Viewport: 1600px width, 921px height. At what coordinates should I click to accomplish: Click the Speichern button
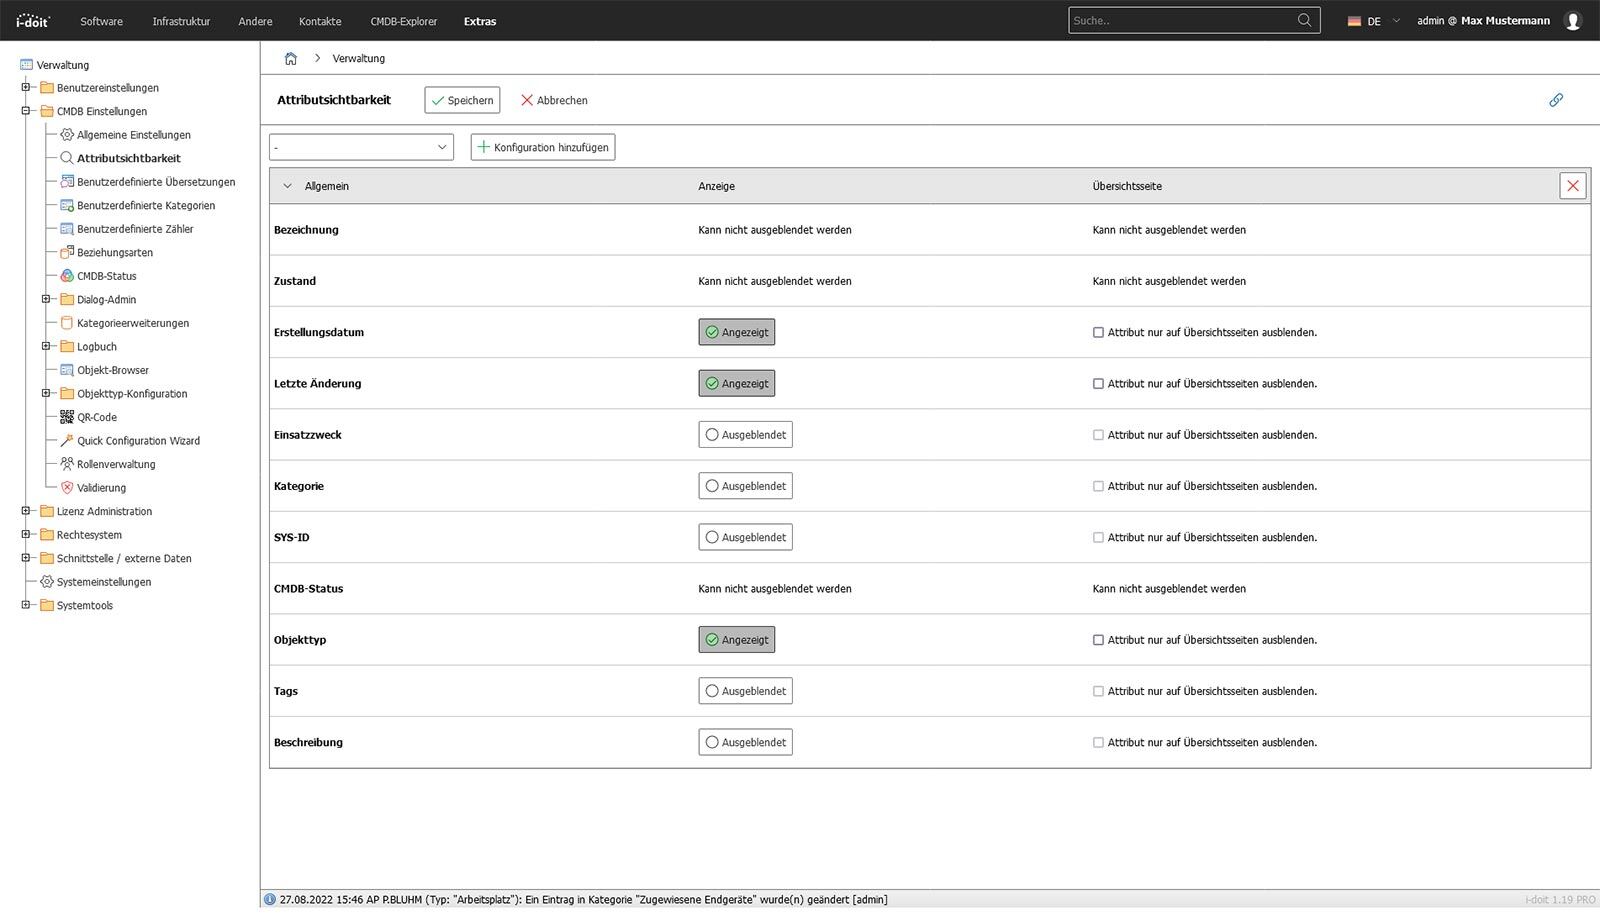click(462, 100)
